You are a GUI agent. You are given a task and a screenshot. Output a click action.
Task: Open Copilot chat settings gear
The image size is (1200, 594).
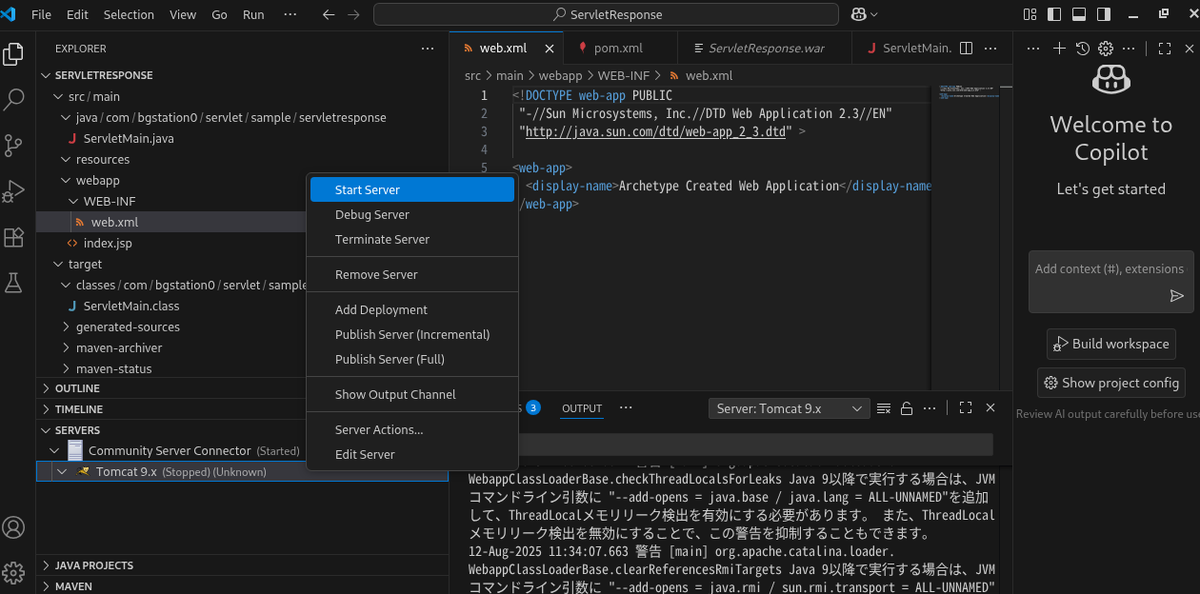coord(1106,48)
